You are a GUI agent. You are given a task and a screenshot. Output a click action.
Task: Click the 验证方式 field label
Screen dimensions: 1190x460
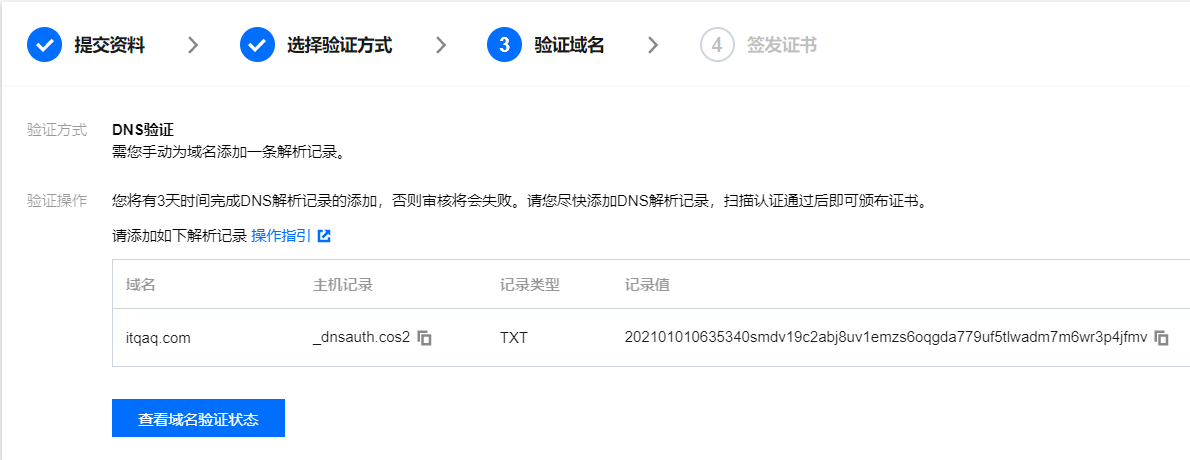click(57, 130)
